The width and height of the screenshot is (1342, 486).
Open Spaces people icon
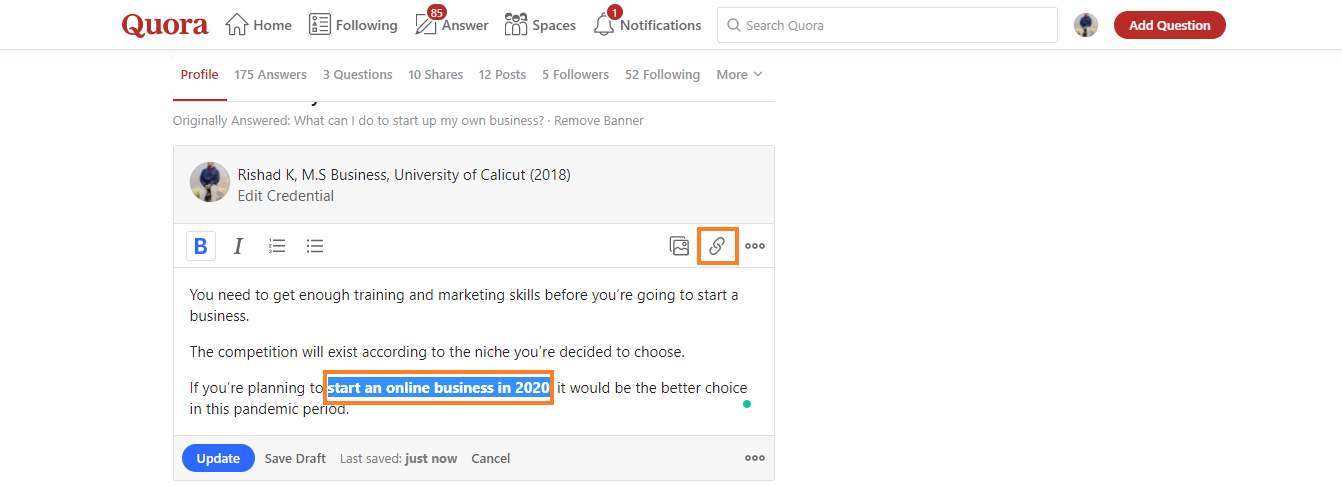[516, 25]
